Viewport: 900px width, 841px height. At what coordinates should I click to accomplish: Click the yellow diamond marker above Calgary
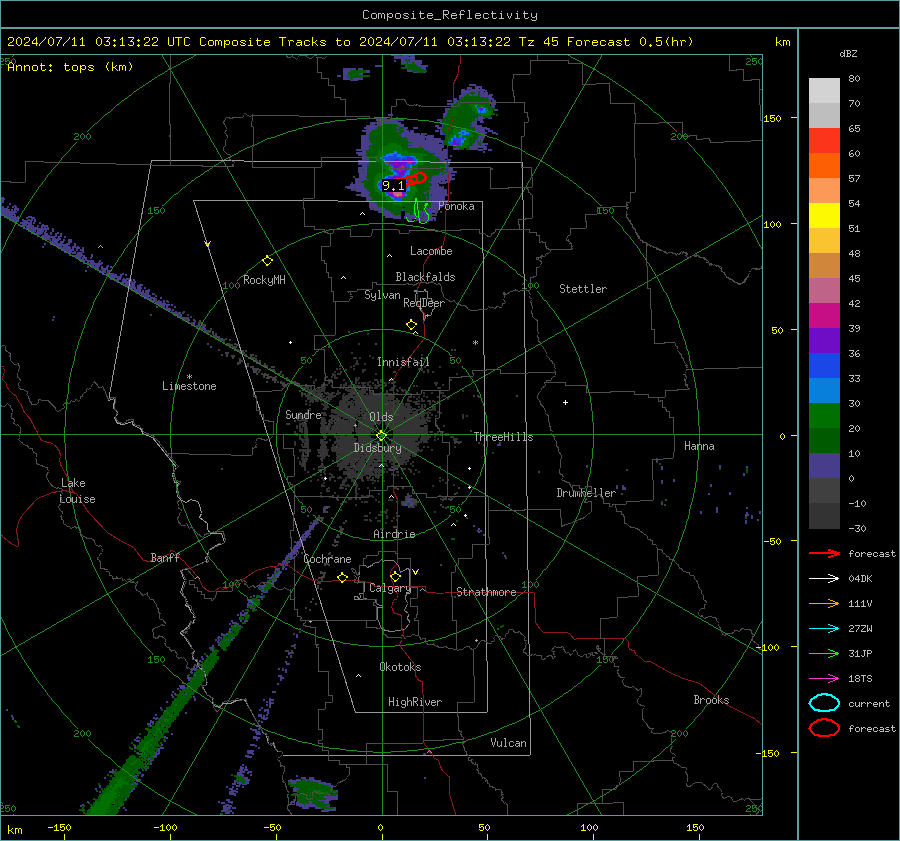[395, 576]
